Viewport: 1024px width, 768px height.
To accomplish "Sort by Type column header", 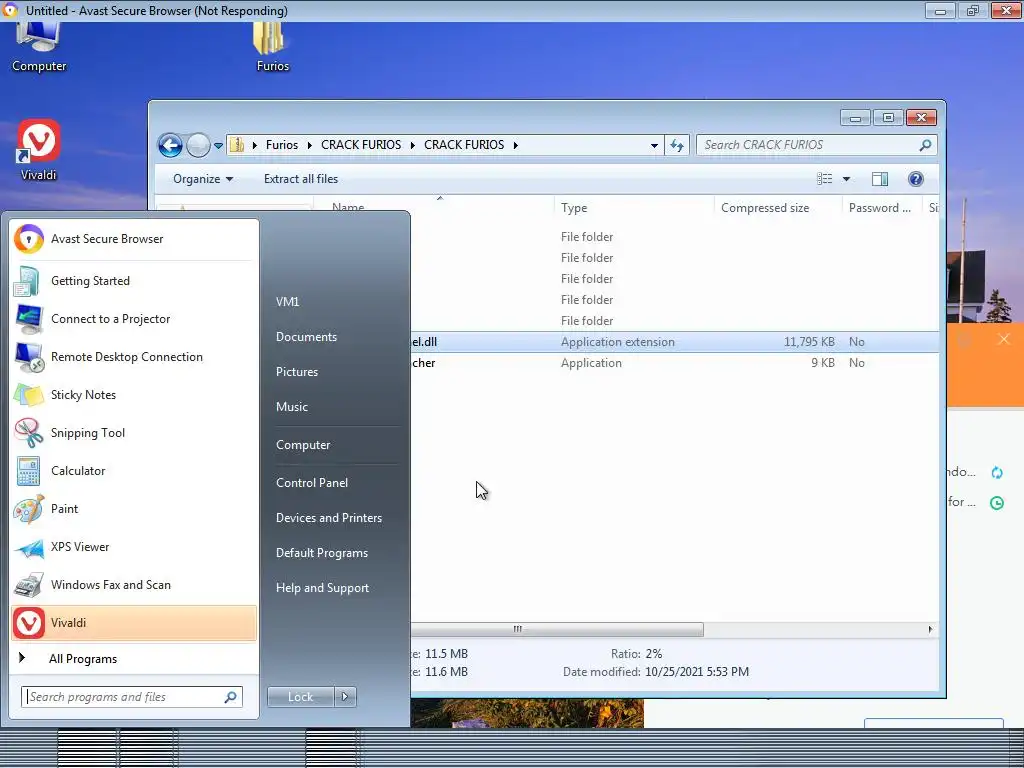I will click(x=633, y=208).
